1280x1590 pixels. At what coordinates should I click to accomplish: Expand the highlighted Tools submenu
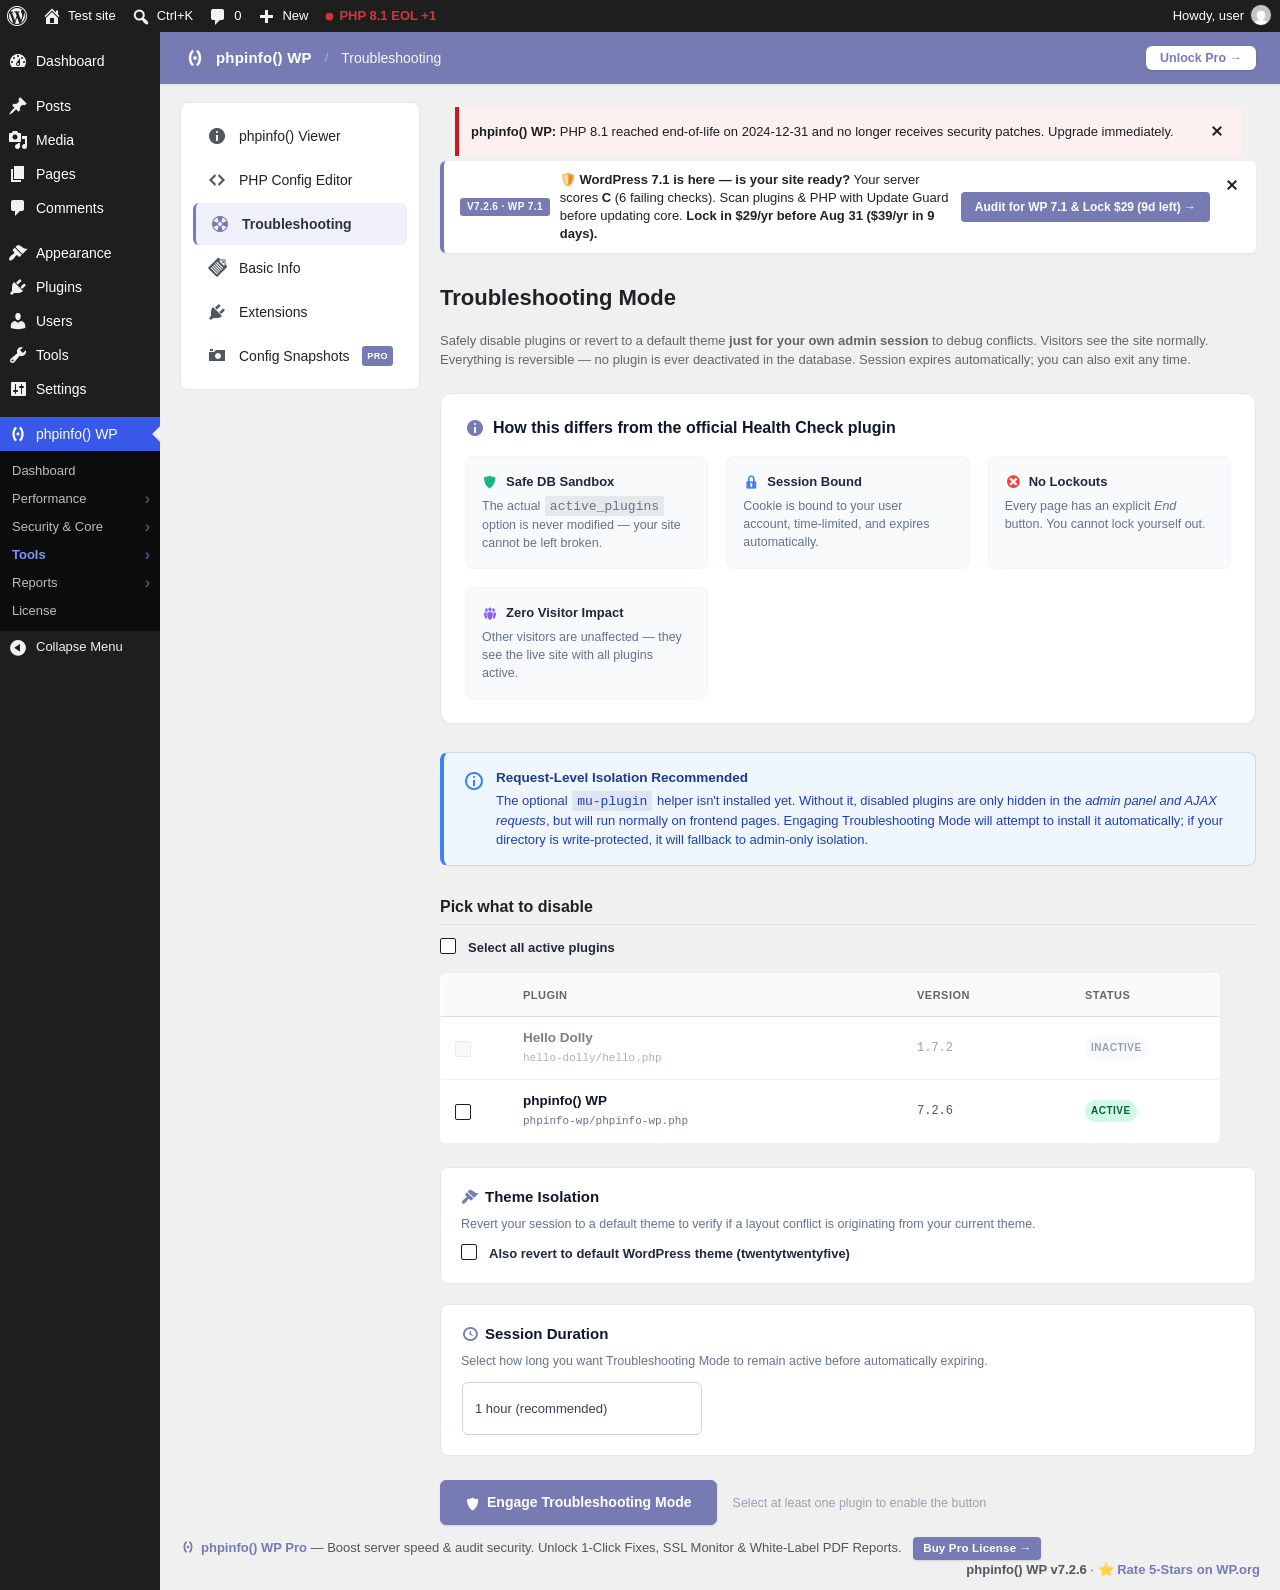(x=147, y=555)
